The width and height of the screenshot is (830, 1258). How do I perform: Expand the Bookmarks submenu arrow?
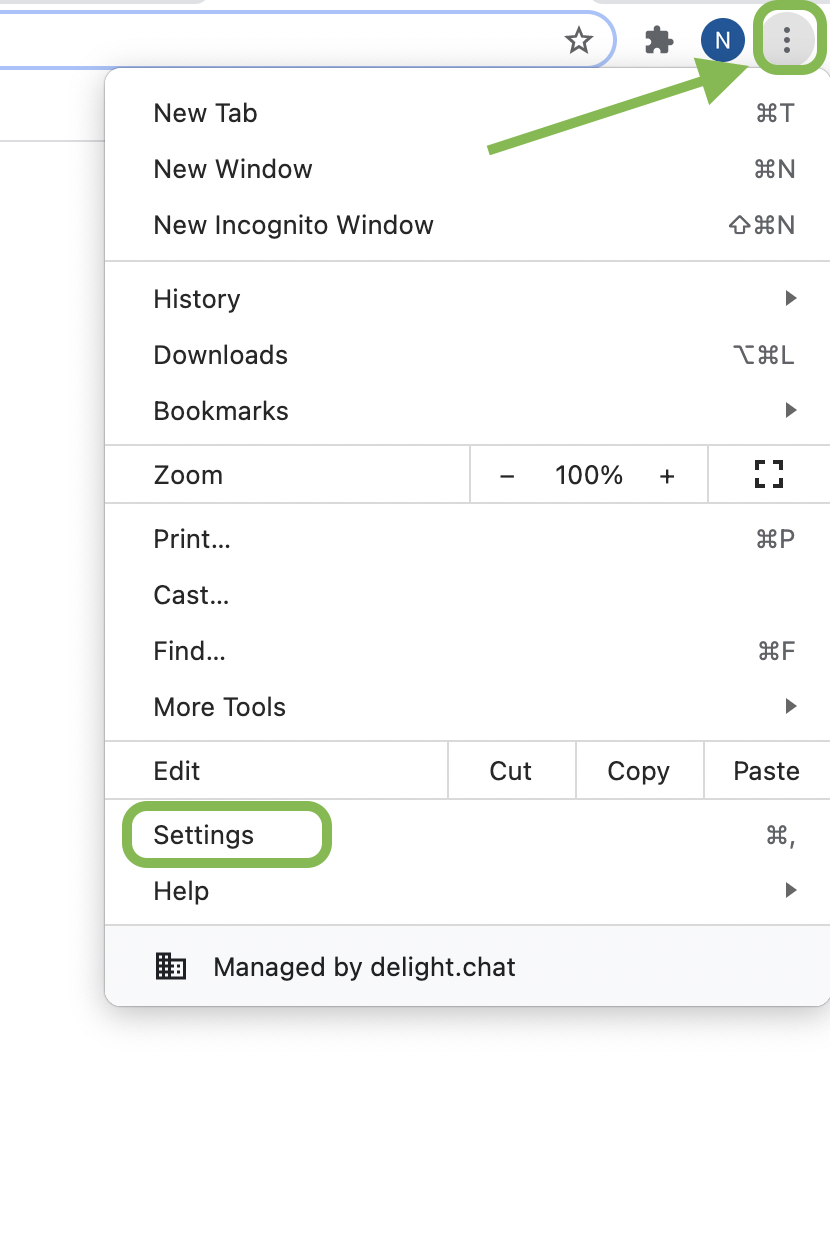click(x=791, y=410)
